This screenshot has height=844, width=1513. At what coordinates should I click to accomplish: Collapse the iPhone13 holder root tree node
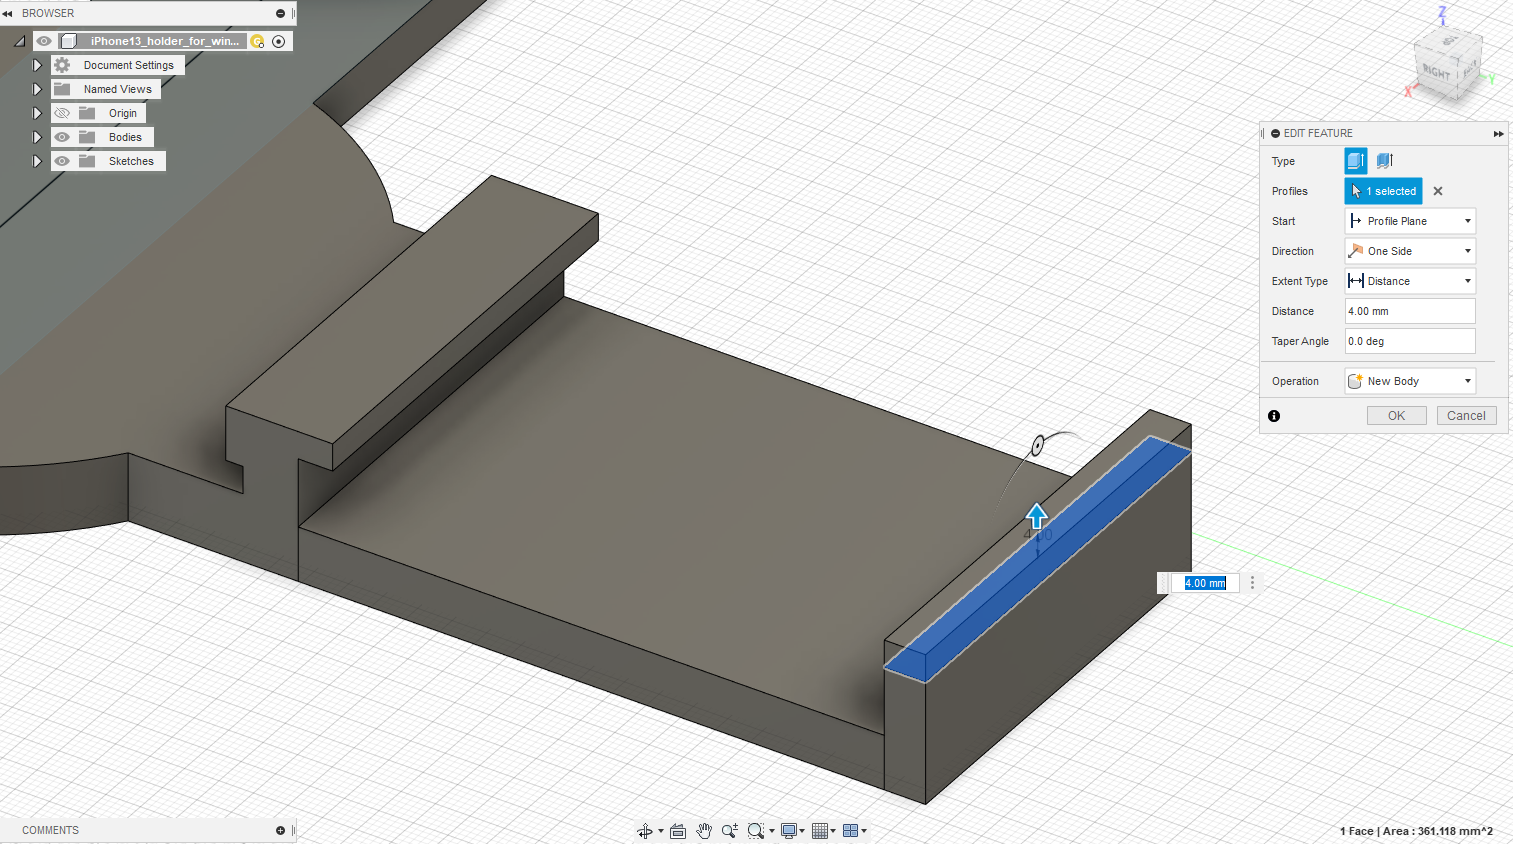(x=19, y=41)
